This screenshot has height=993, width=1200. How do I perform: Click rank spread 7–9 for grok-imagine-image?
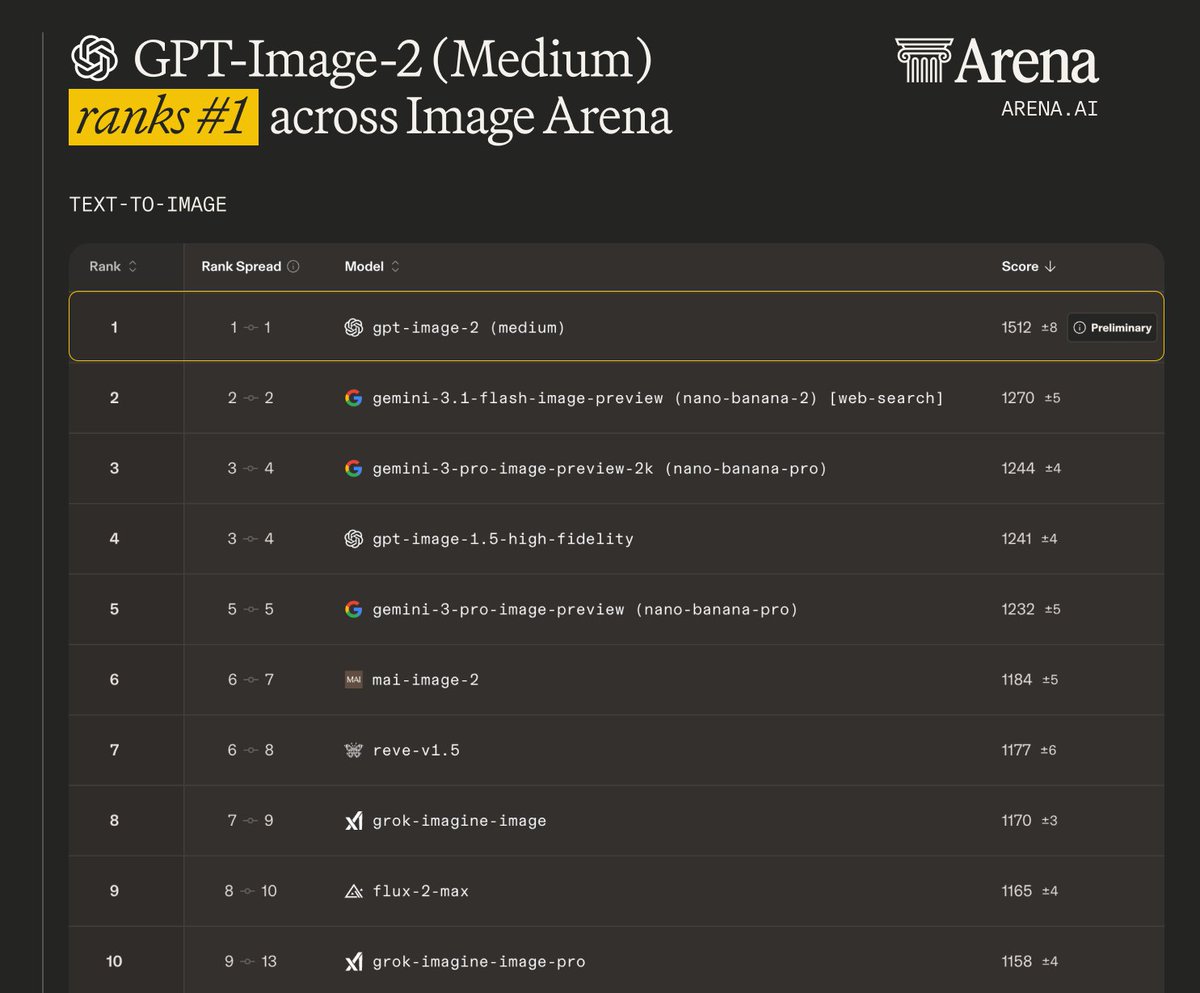click(x=250, y=821)
